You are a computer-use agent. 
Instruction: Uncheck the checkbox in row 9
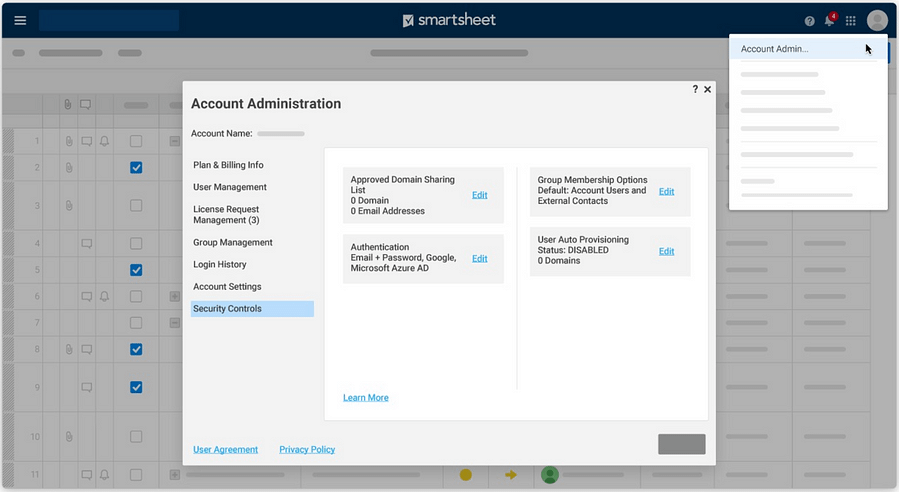point(136,387)
